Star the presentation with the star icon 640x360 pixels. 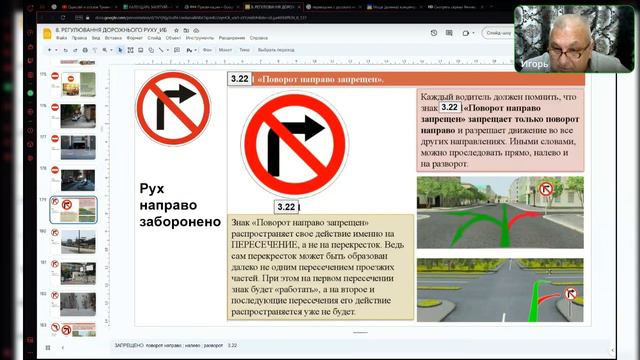[x=176, y=31]
